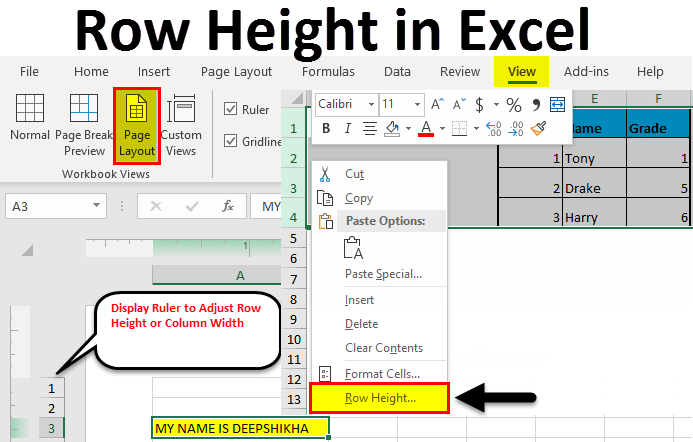Open the Data tab
Image resolution: width=693 pixels, height=442 pixels.
coord(397,72)
